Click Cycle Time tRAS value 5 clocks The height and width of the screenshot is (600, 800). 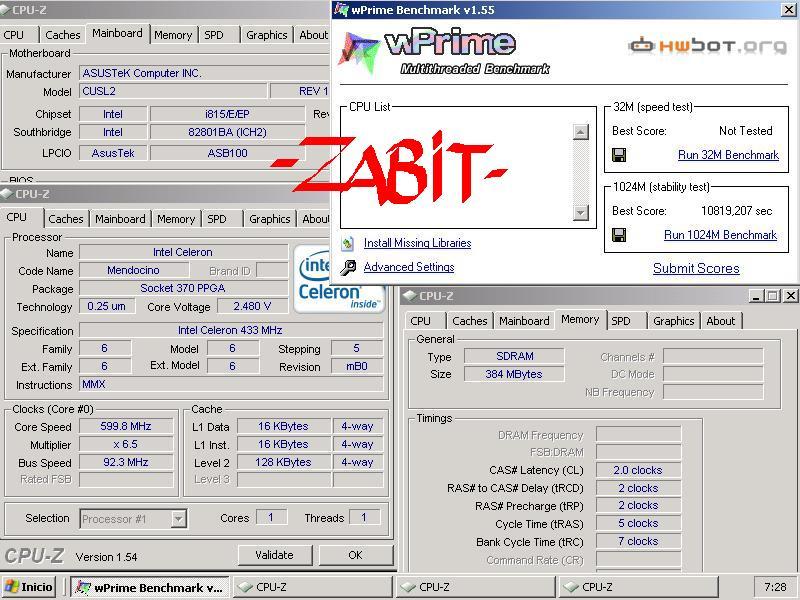click(x=638, y=523)
